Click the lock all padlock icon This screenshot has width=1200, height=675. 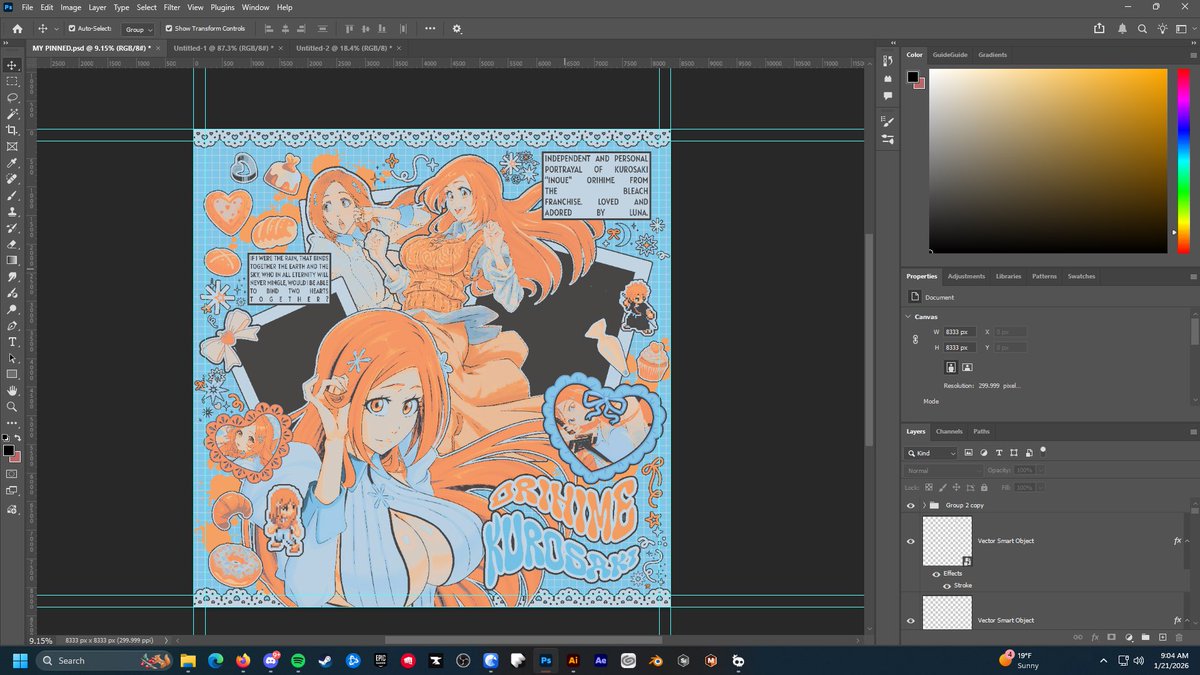click(984, 487)
